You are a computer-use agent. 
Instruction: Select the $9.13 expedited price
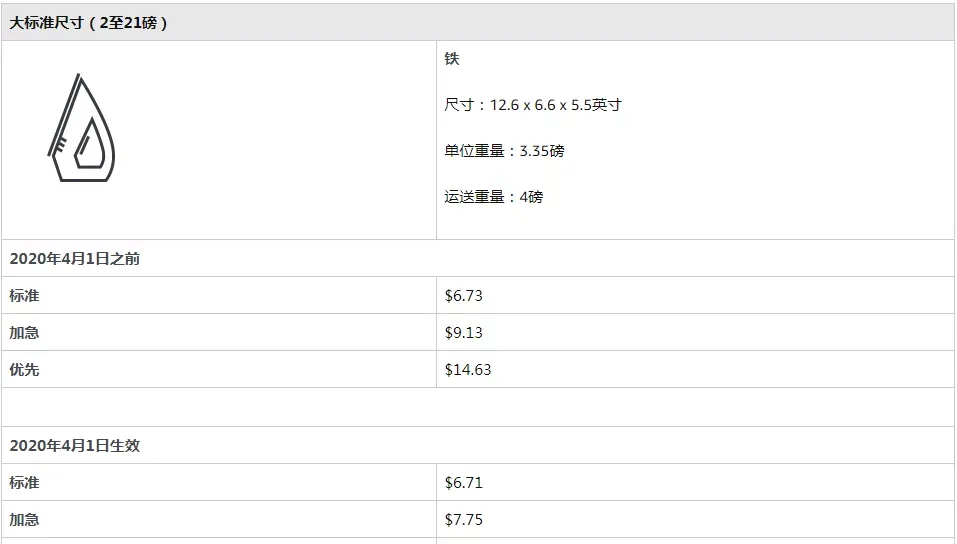pyautogui.click(x=464, y=333)
